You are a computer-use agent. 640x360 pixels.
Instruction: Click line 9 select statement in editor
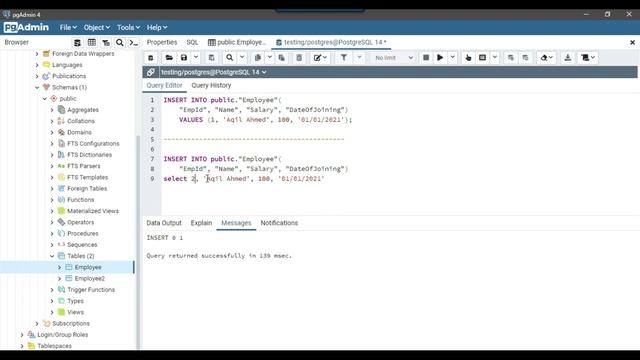[x=244, y=179]
